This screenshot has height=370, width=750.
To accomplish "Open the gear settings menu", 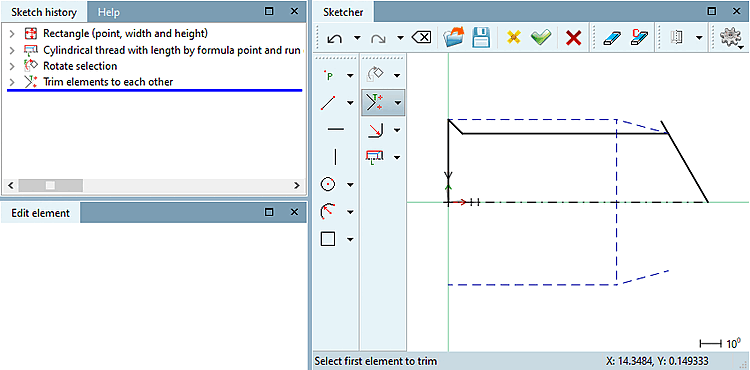I will tap(731, 38).
